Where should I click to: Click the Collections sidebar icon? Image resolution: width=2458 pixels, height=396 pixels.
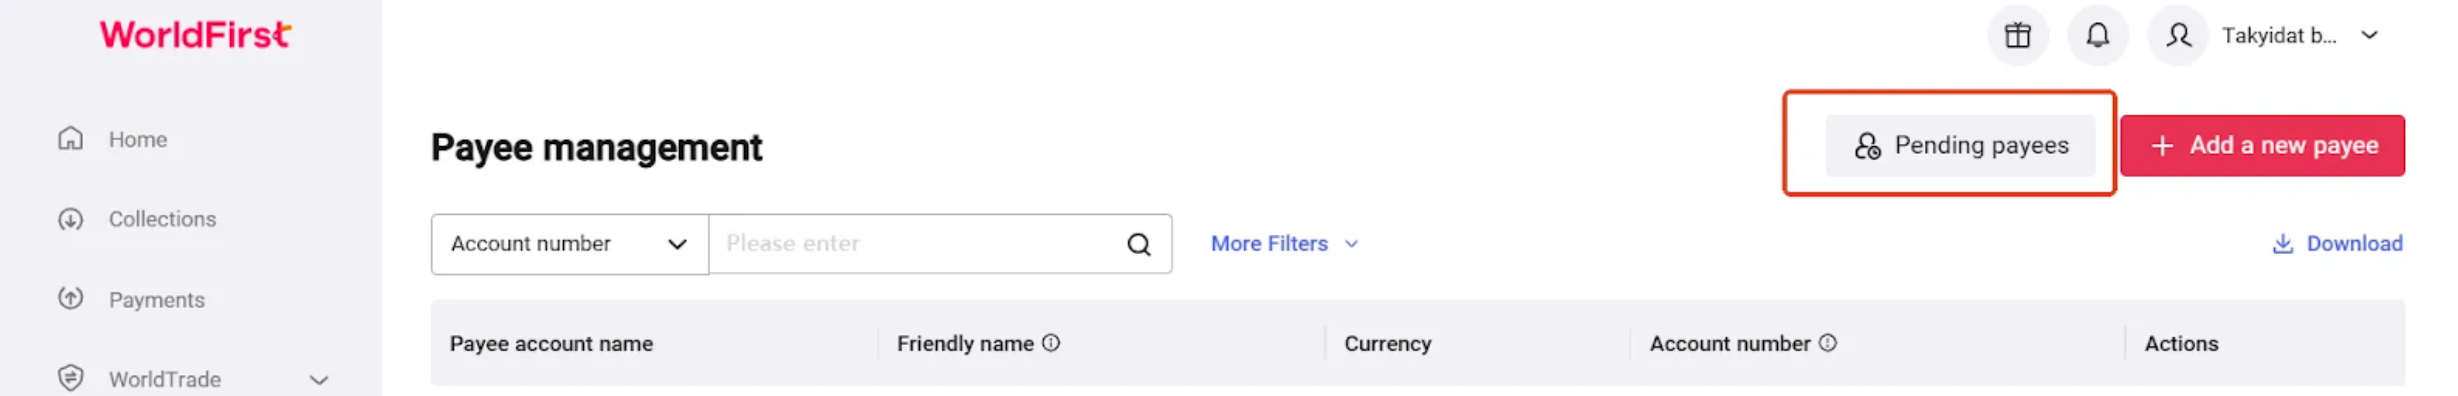click(70, 219)
